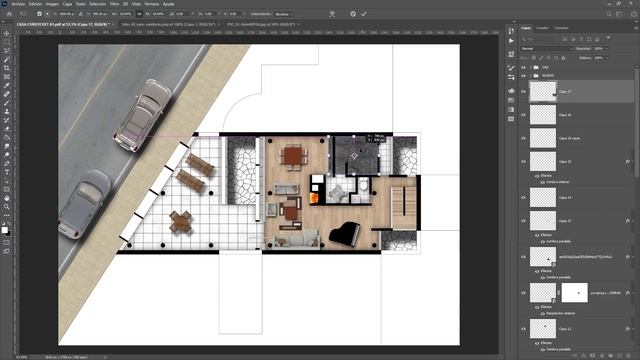This screenshot has height=360, width=640.
Task: Expand the MUROS layer group
Action: (x=531, y=76)
